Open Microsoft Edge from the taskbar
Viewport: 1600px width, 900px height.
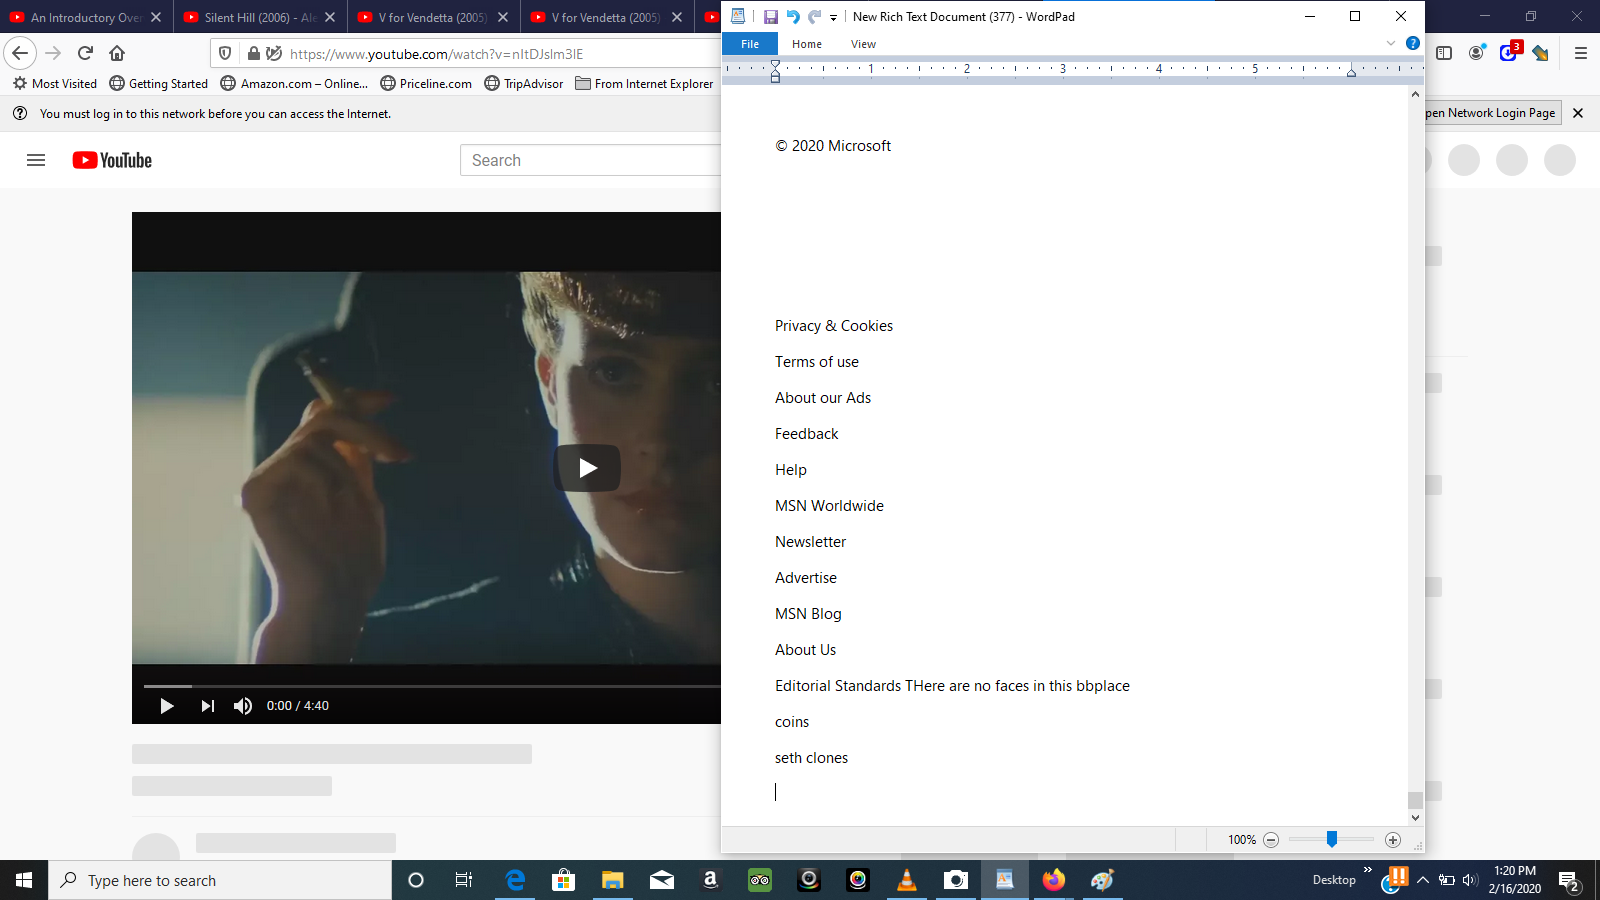click(515, 880)
